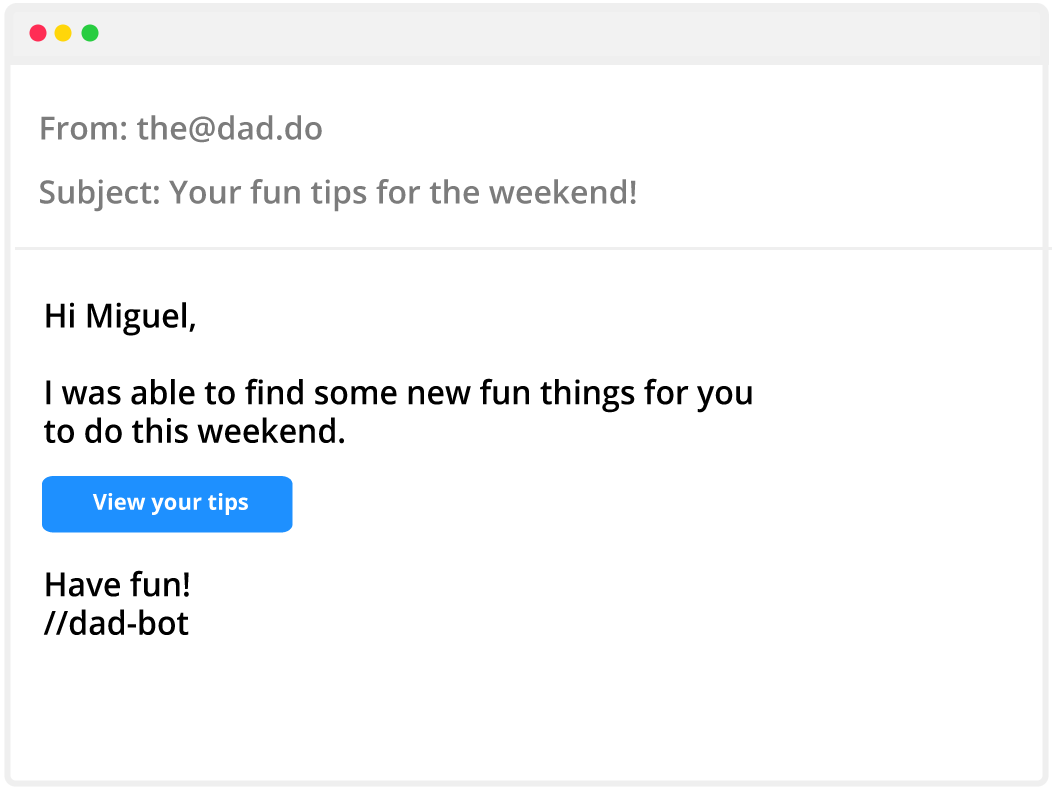
Task: Click the "From:" label
Action: point(83,129)
